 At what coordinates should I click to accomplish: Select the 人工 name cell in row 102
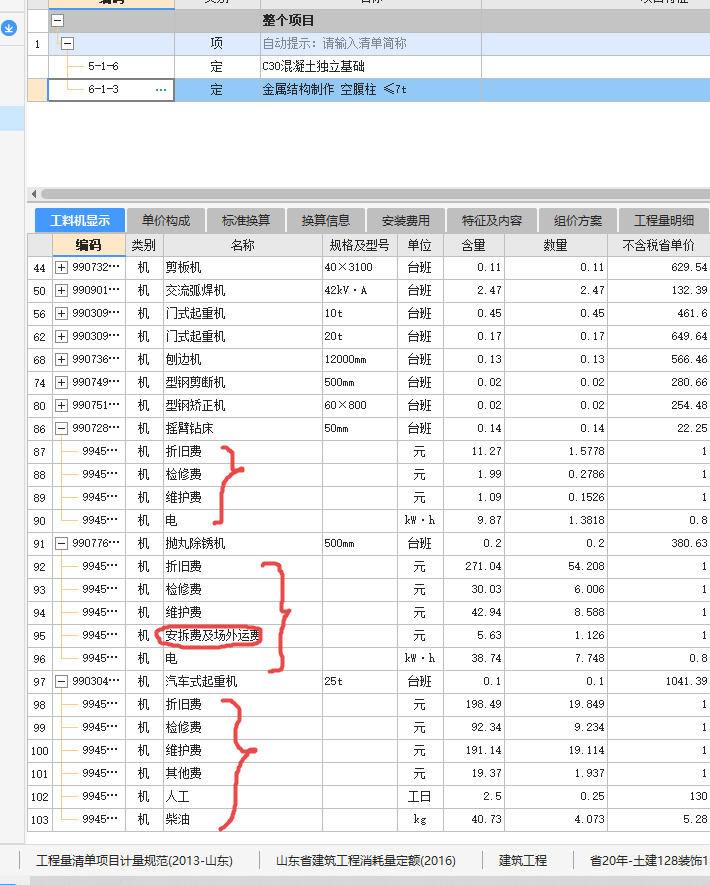[x=243, y=796]
